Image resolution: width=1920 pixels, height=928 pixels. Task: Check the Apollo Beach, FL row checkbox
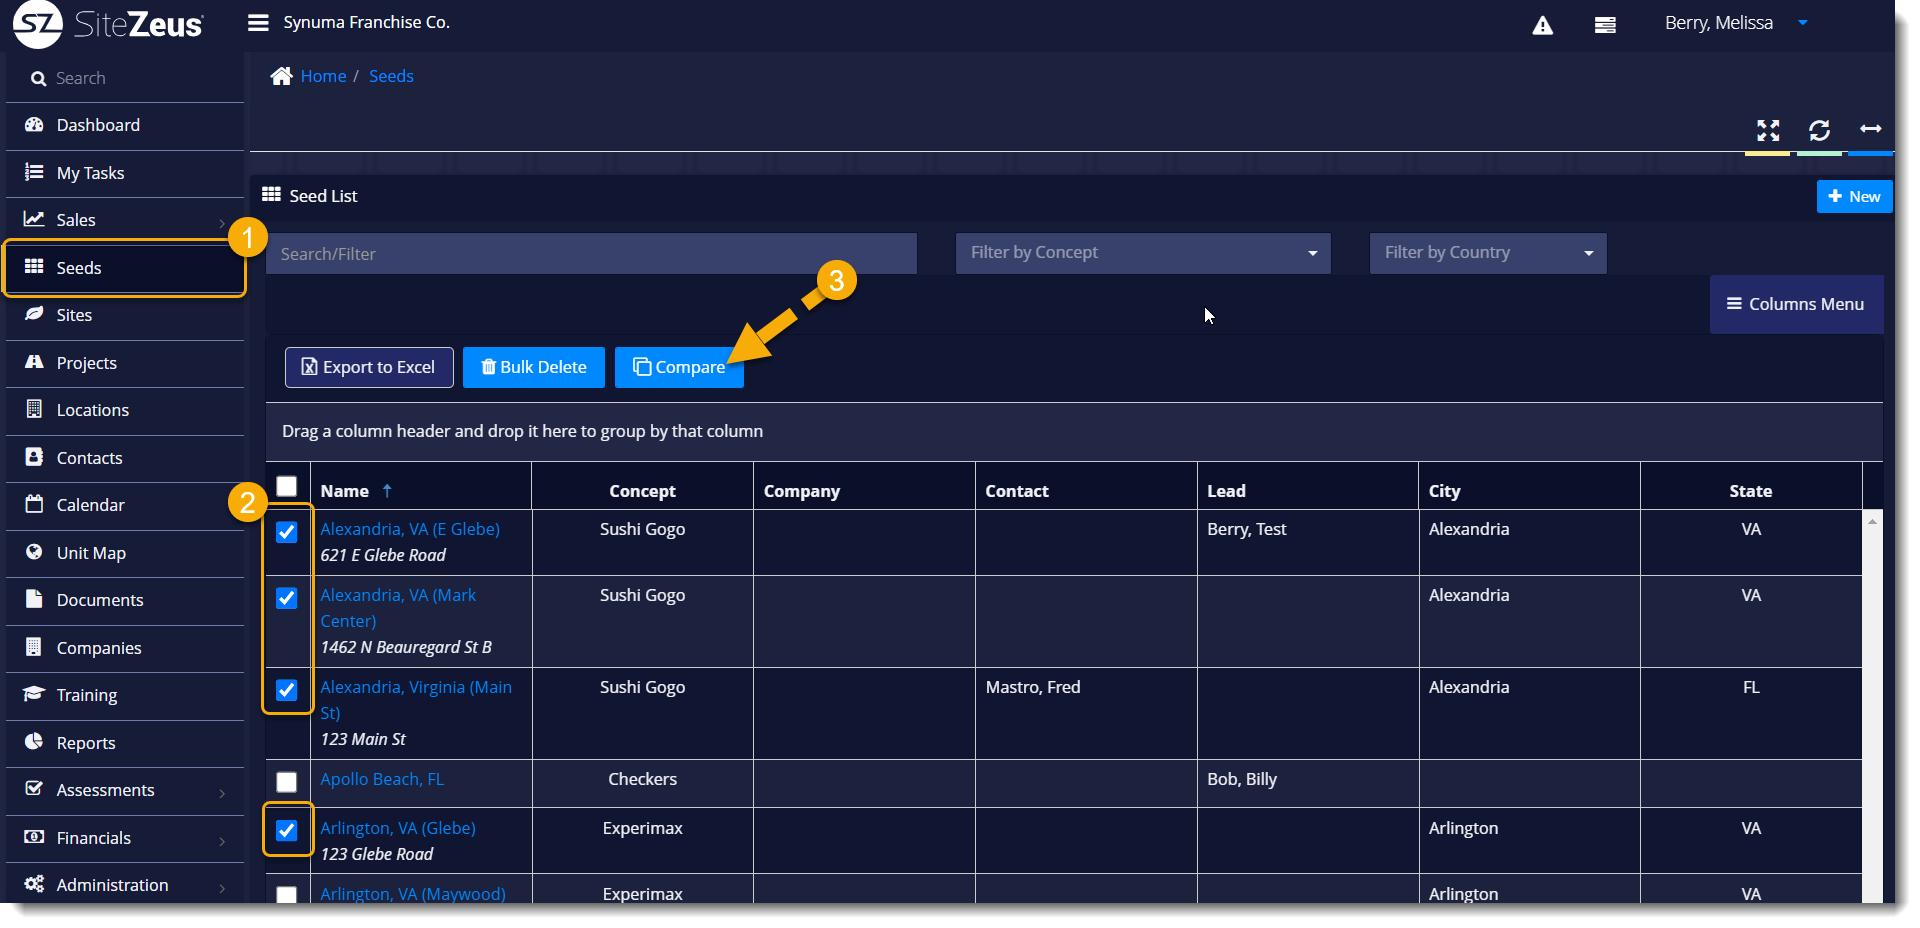287,782
